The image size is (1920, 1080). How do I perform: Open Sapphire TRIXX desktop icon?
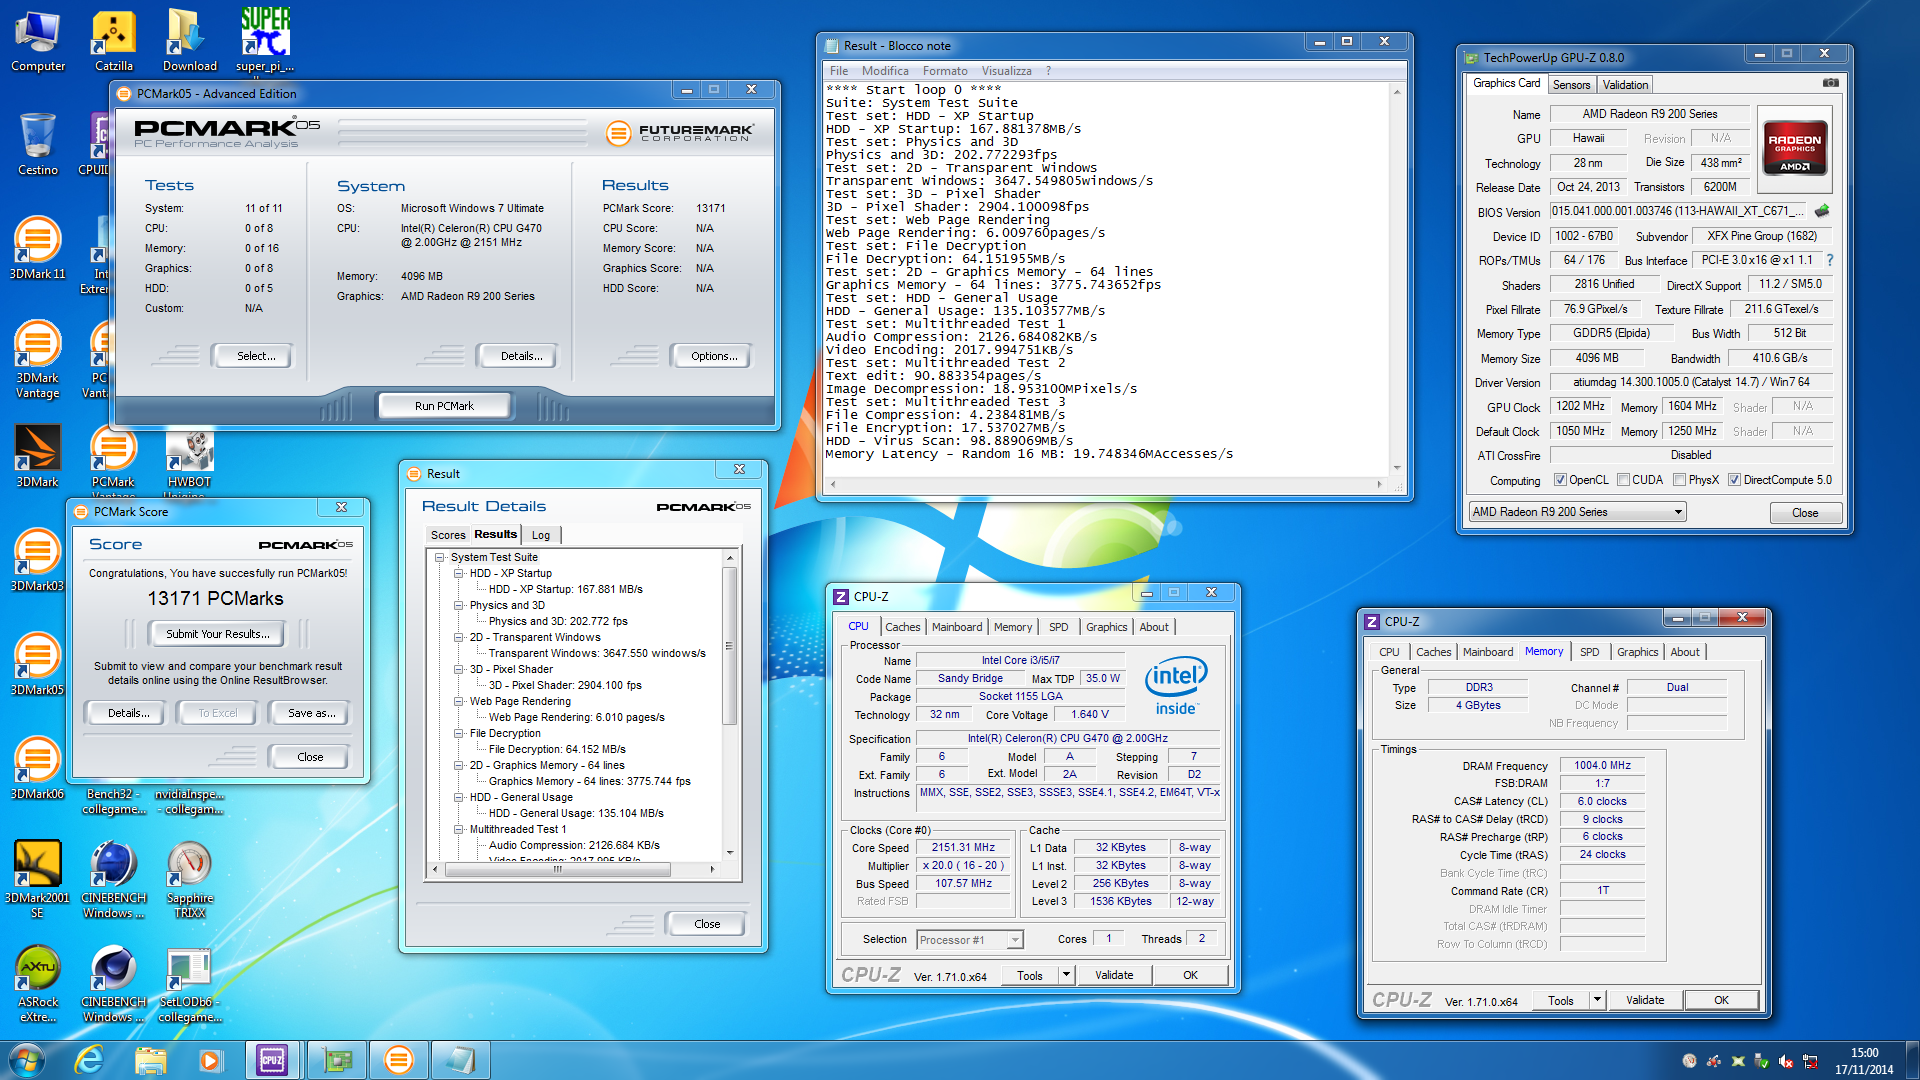click(189, 880)
